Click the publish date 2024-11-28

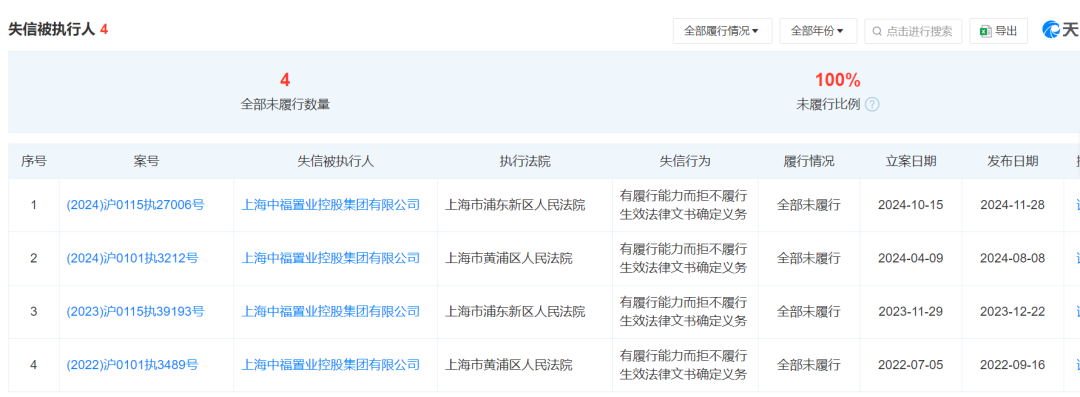pos(1012,205)
